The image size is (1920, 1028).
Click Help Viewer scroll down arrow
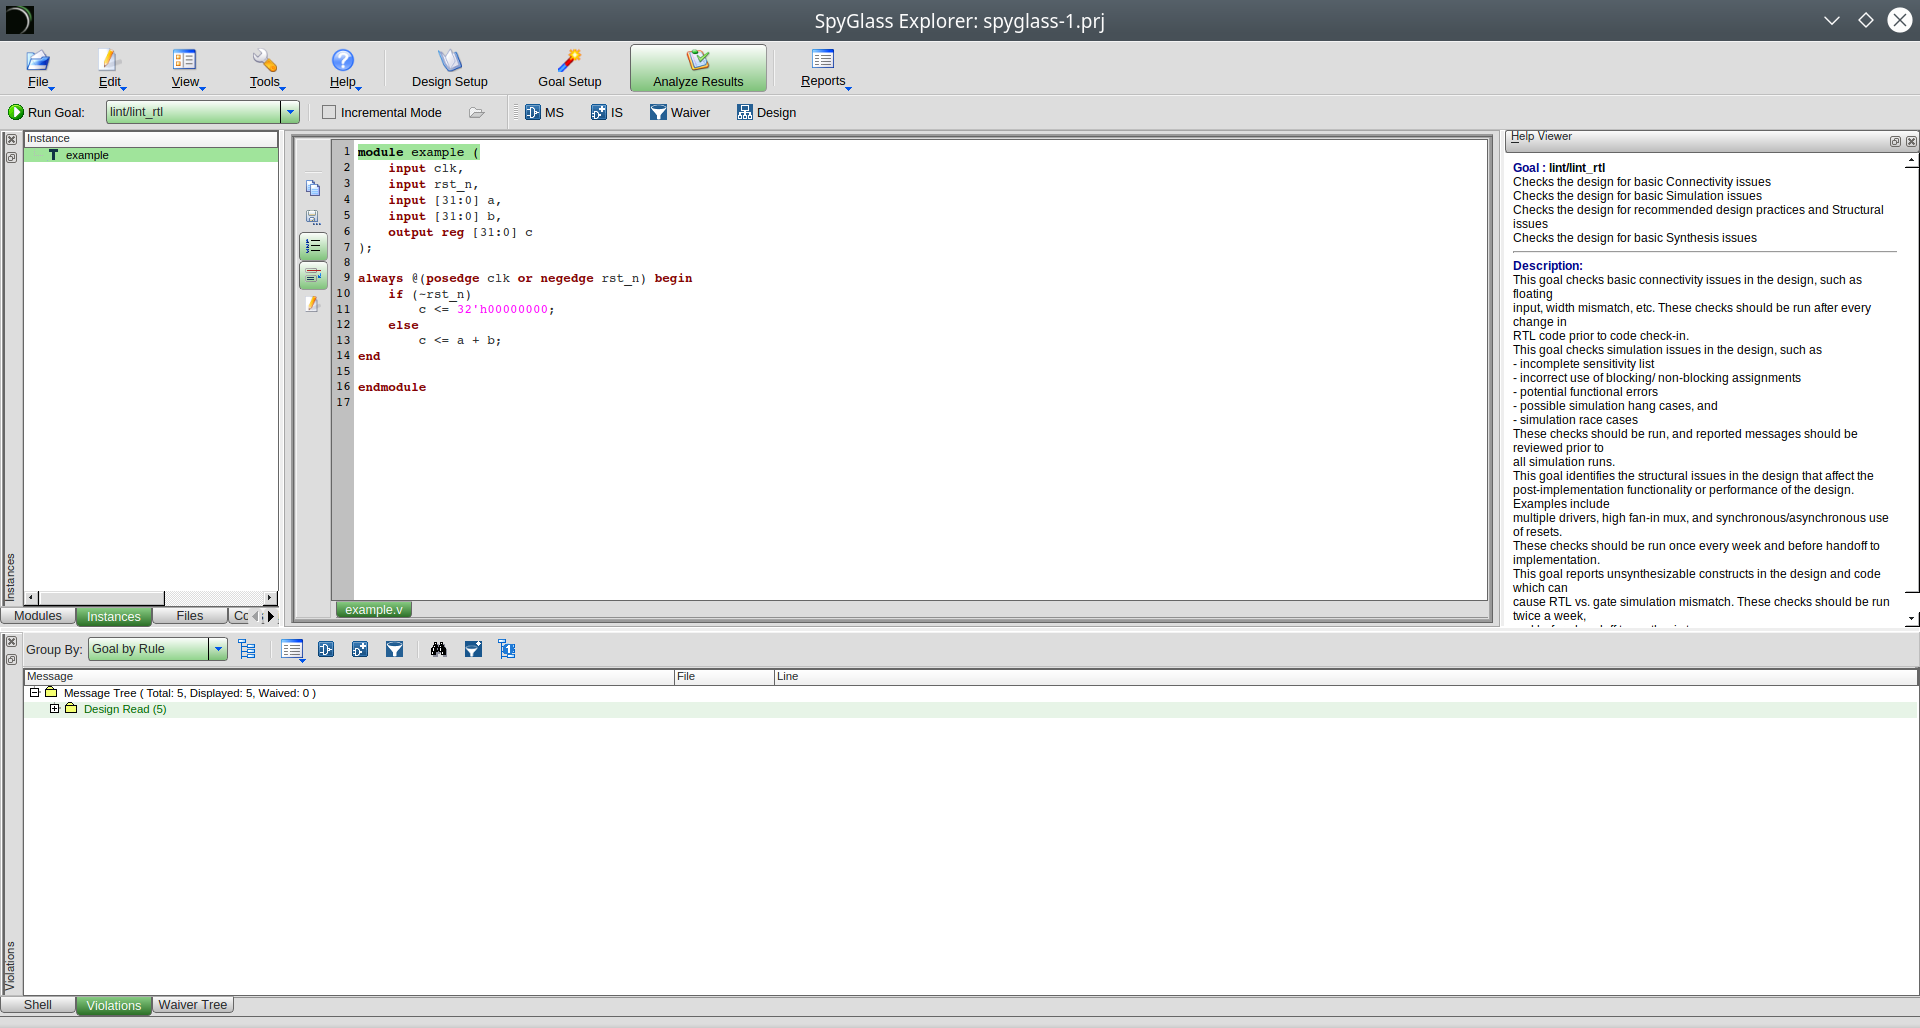point(1912,619)
